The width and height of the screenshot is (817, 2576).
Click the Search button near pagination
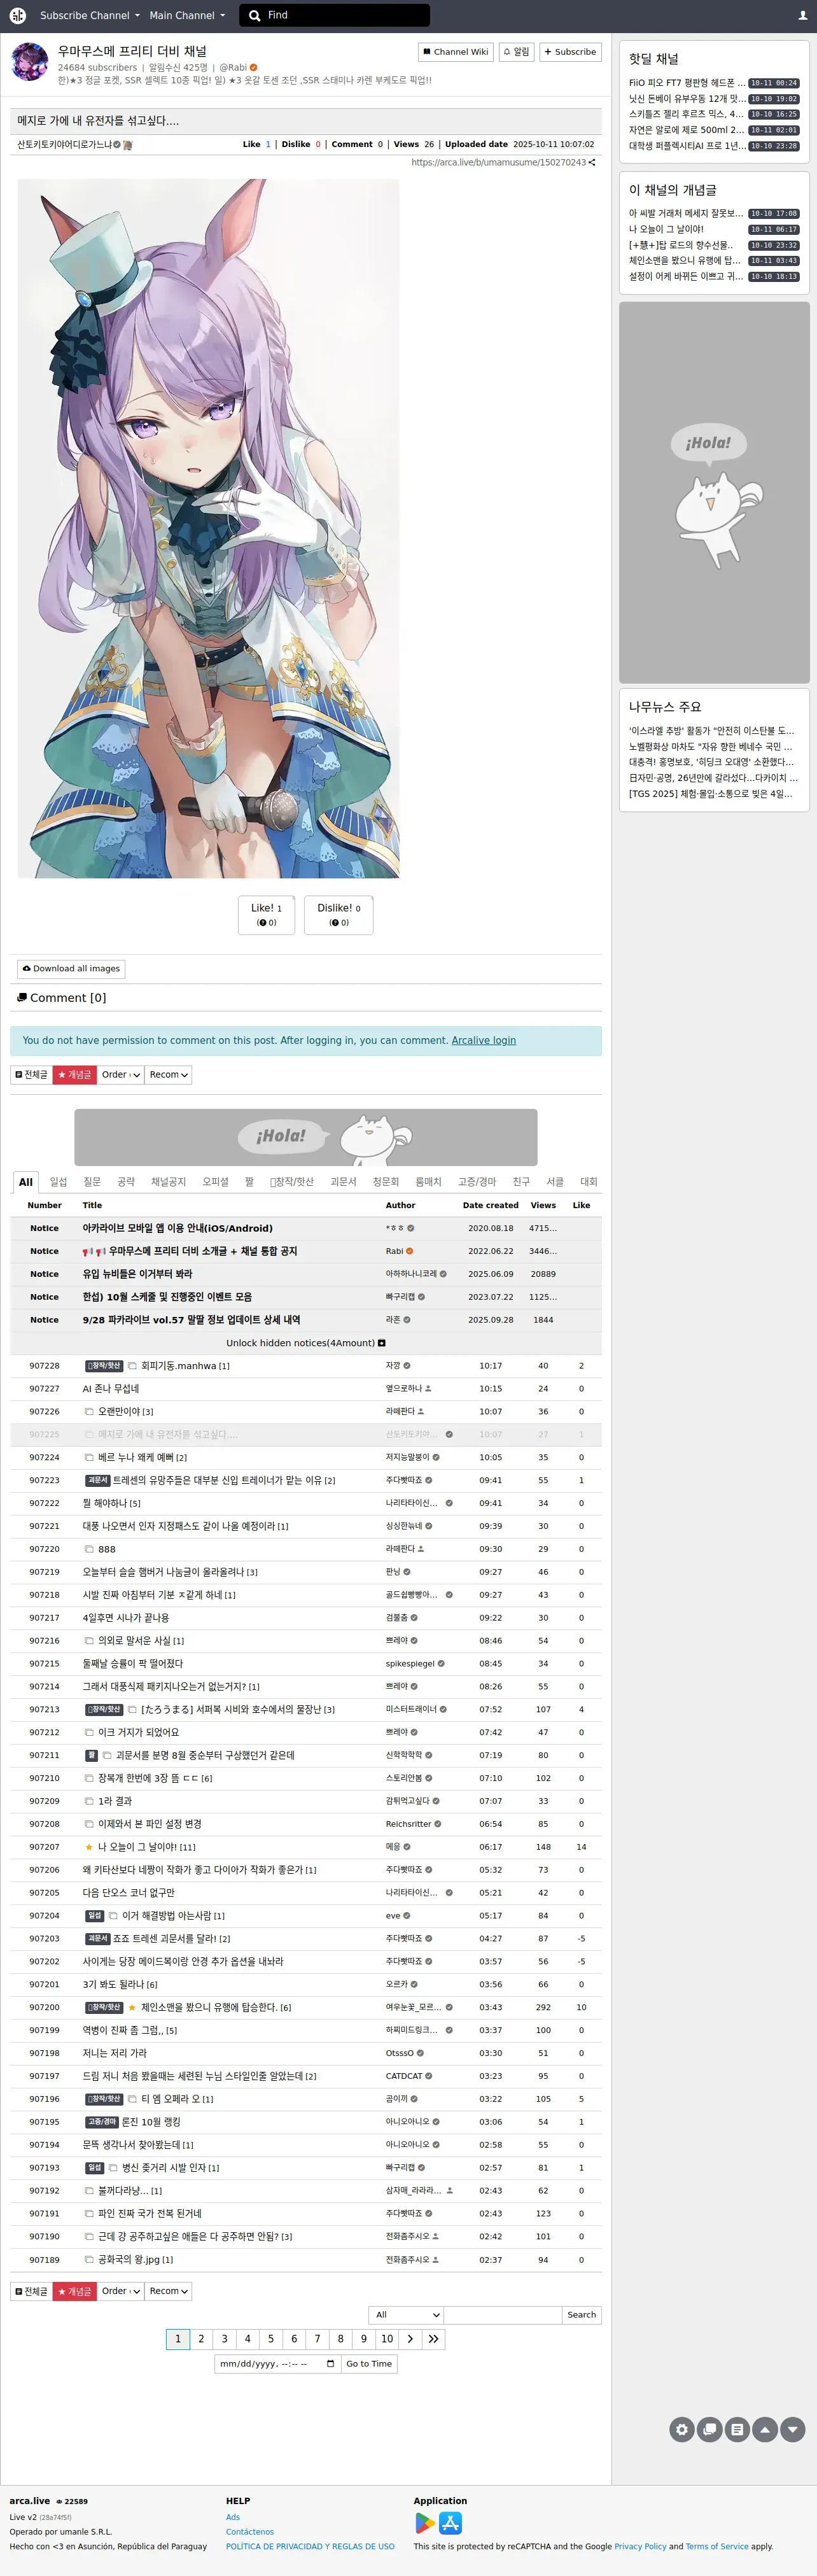click(x=581, y=2315)
